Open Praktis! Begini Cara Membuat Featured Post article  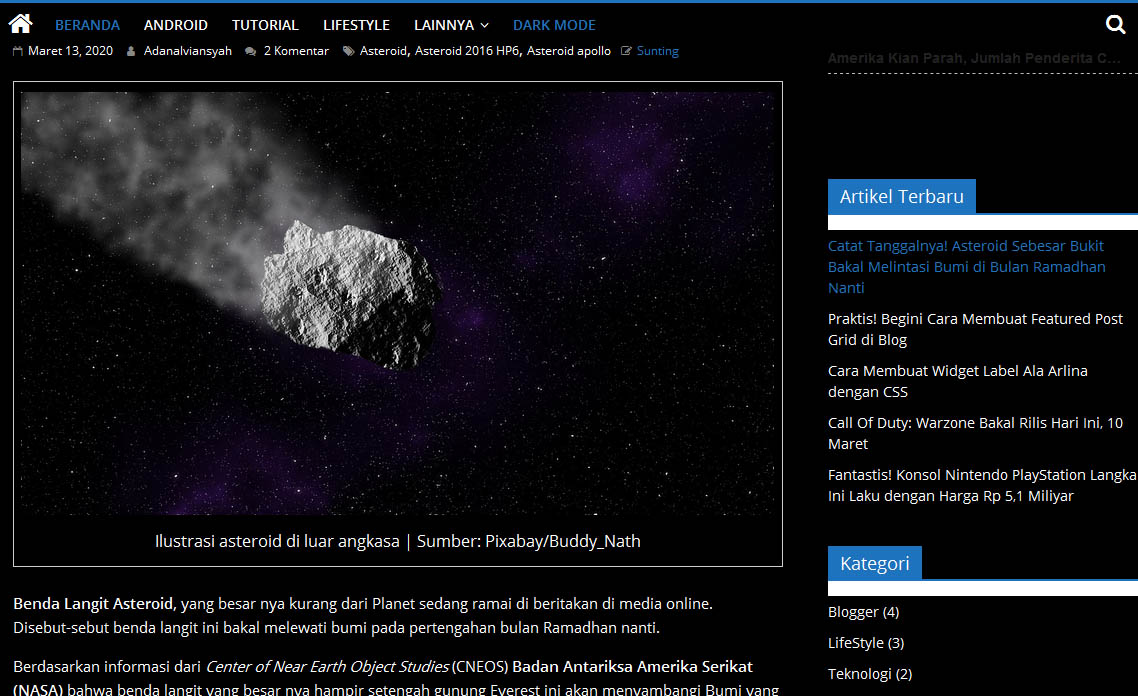[x=975, y=329]
